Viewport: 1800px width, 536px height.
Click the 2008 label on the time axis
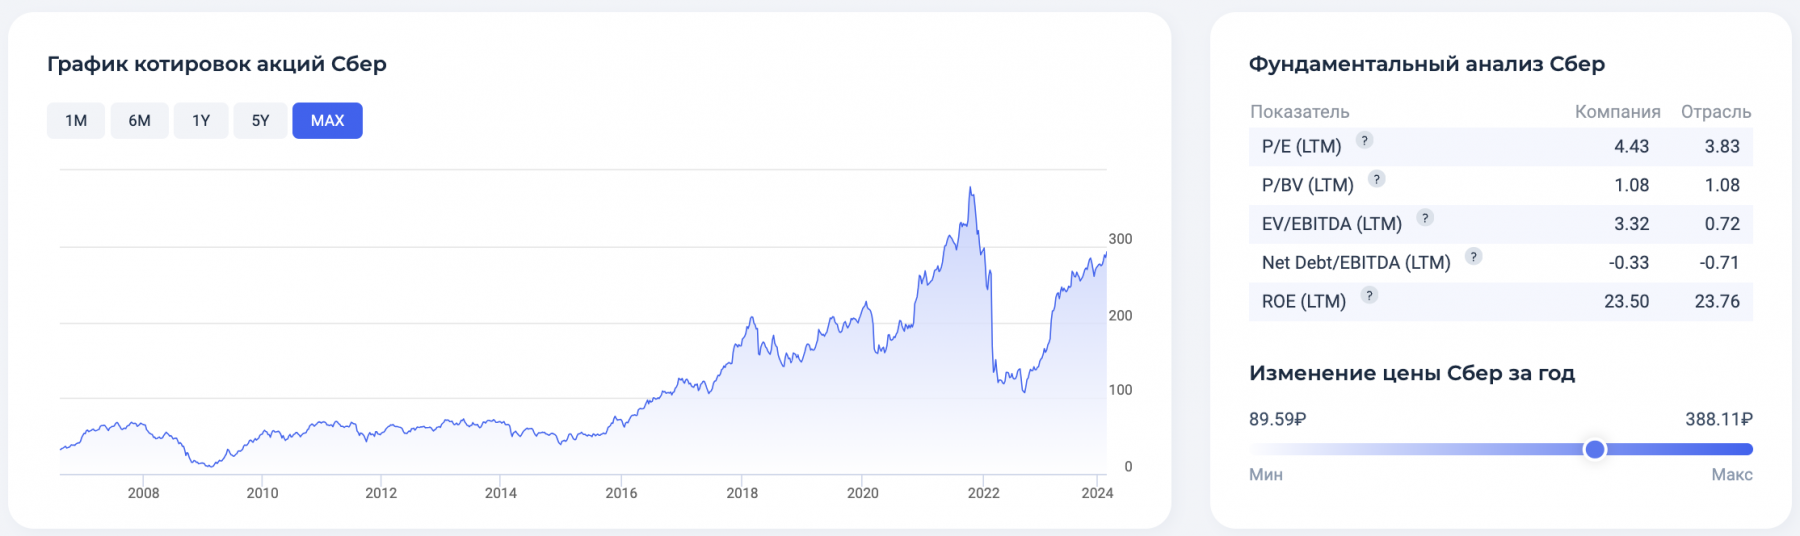pos(143,493)
